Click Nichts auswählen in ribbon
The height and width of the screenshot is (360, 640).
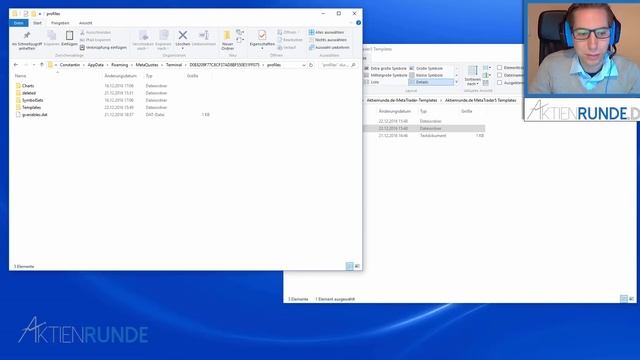[328, 40]
